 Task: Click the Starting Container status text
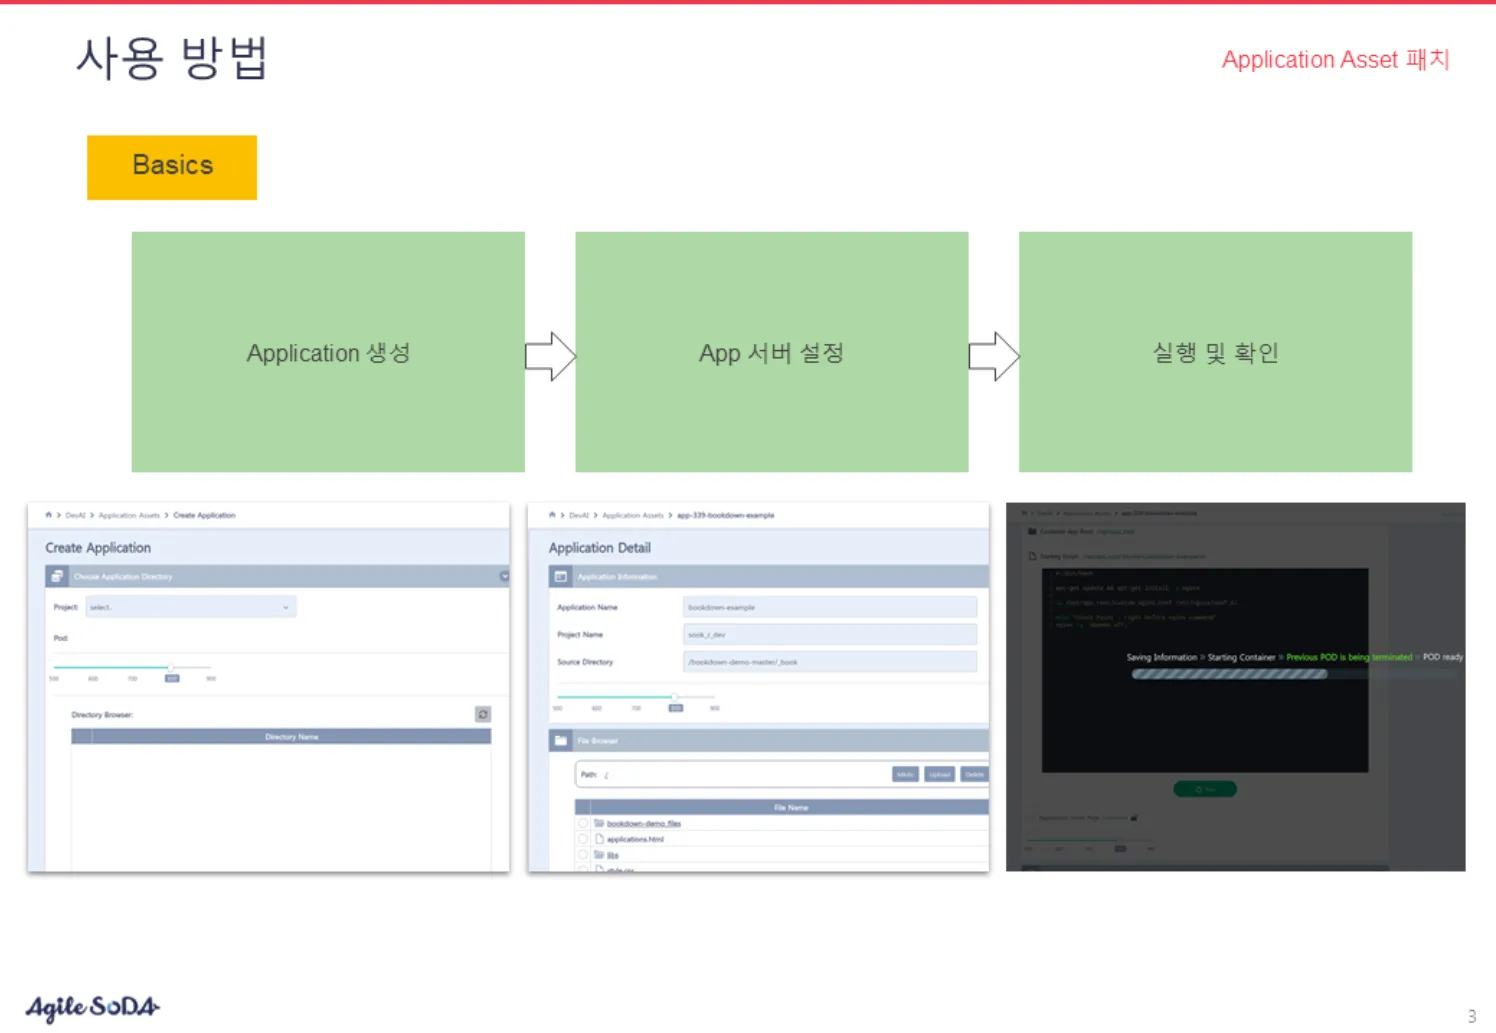[1241, 657]
